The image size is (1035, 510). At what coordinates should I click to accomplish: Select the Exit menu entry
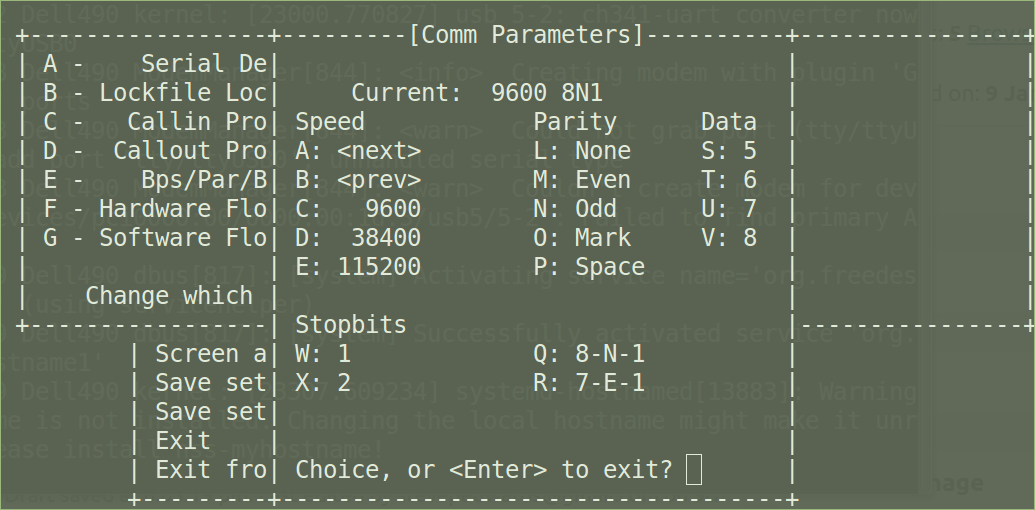point(183,441)
